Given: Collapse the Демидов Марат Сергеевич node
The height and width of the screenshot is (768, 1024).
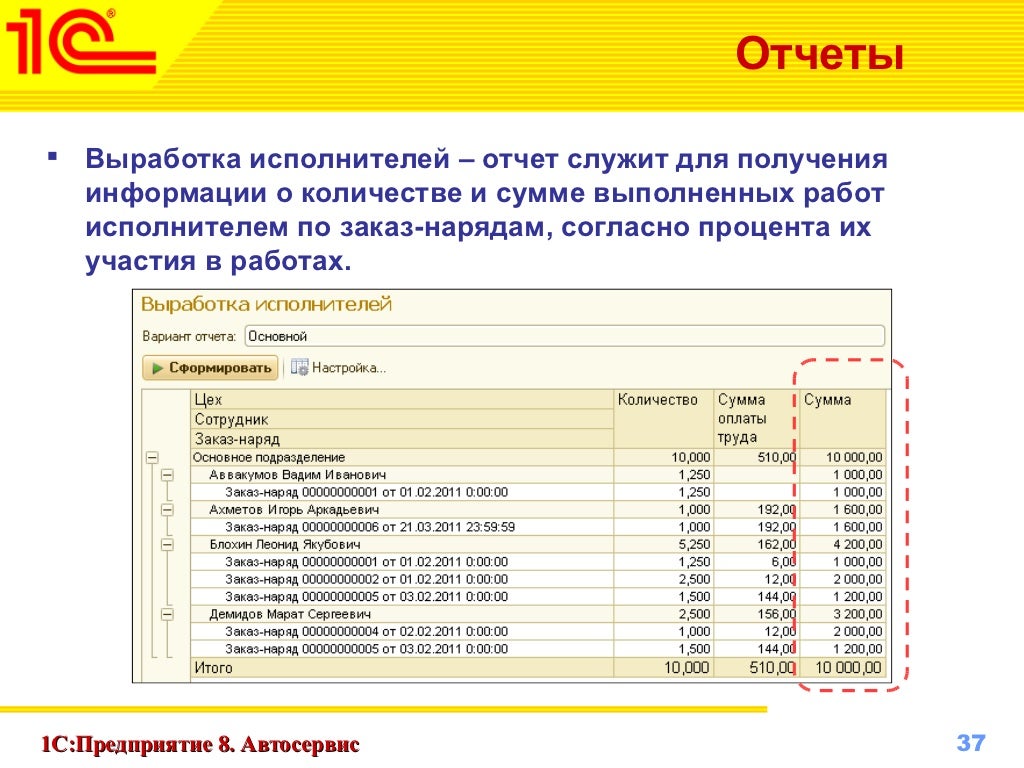Looking at the screenshot, I should pyautogui.click(x=168, y=615).
